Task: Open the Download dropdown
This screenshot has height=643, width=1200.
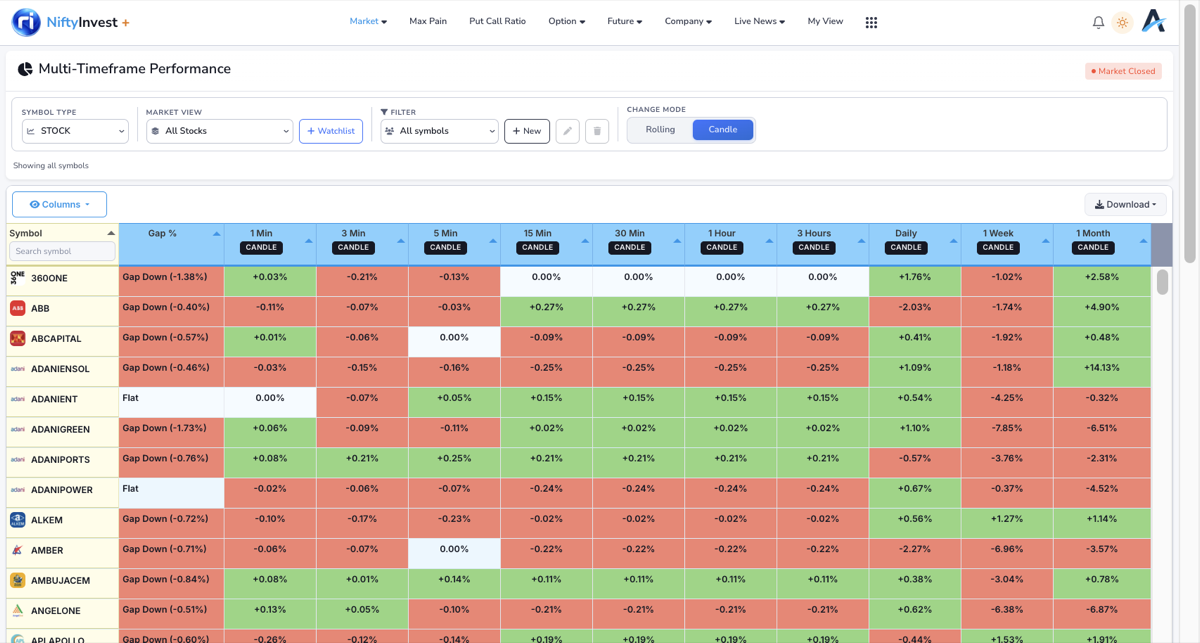Action: (x=1125, y=204)
